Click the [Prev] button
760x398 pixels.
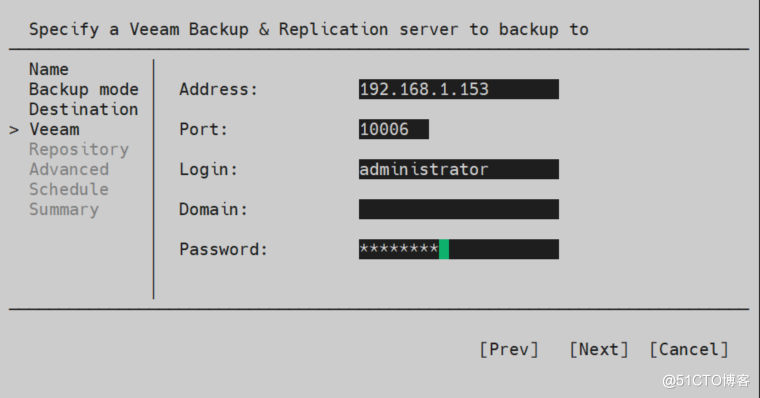pyautogui.click(x=509, y=349)
